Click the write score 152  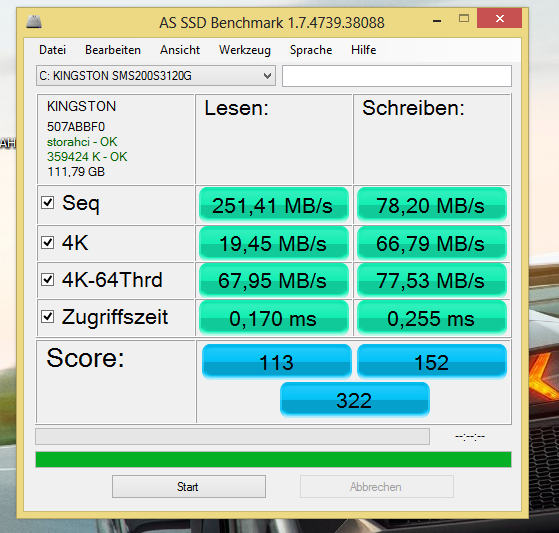pyautogui.click(x=432, y=362)
